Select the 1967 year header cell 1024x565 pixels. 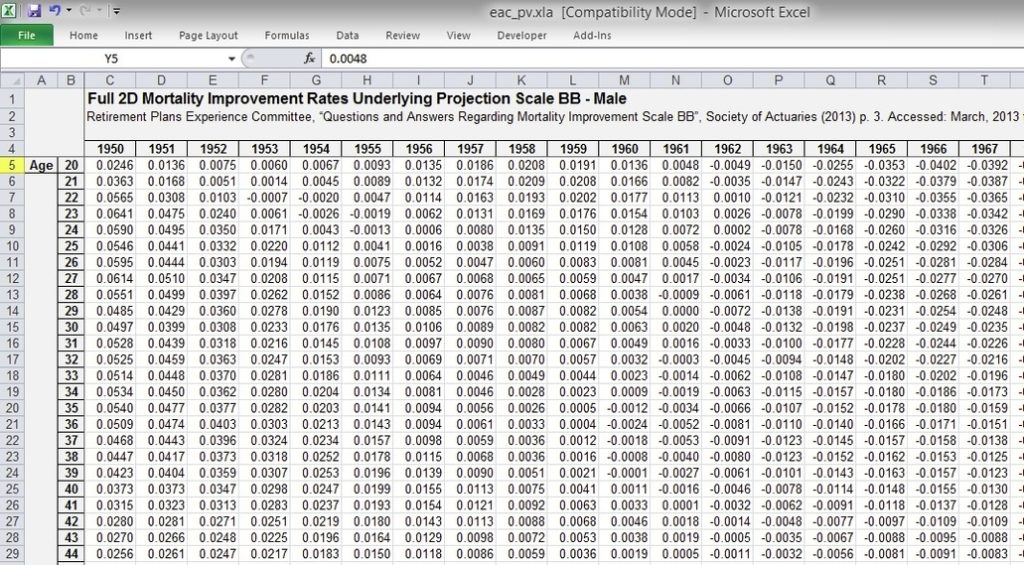coord(984,149)
